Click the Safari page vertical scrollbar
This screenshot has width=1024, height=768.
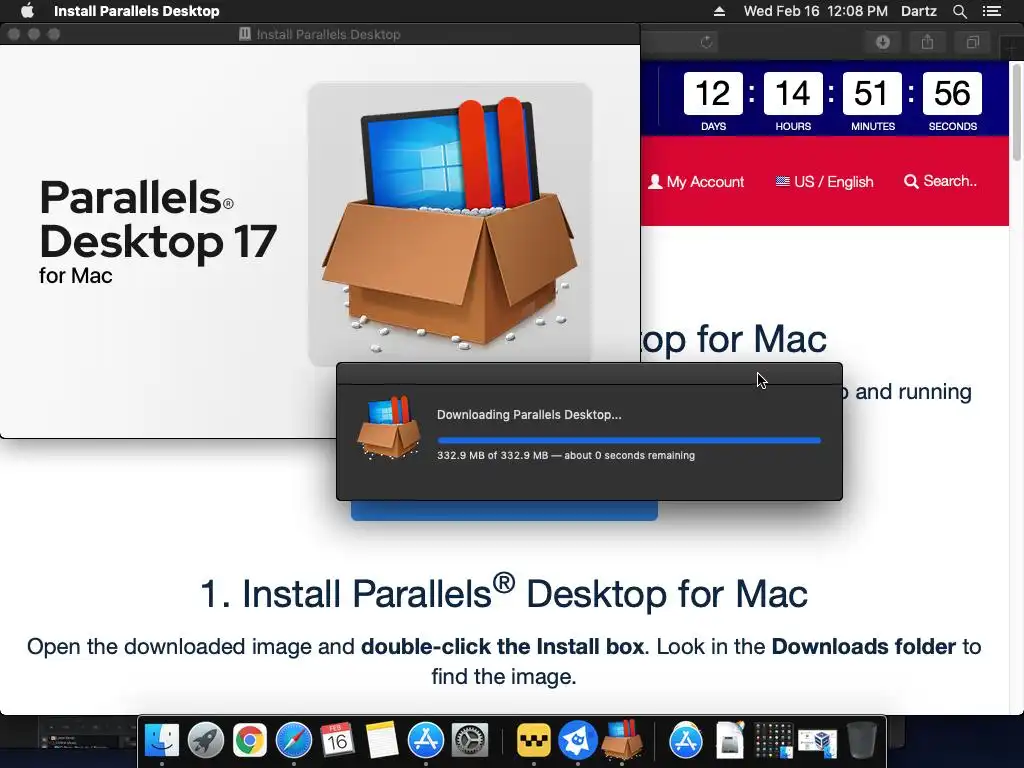pos(1017,111)
